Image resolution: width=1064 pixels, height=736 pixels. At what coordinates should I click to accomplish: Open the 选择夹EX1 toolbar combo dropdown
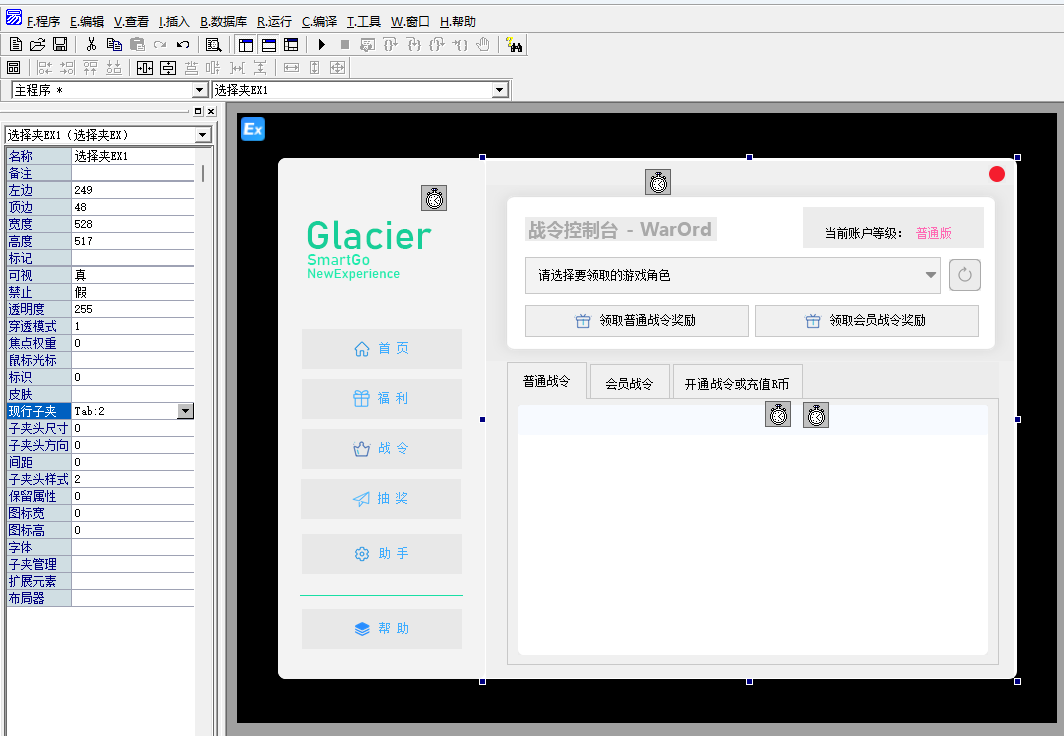pos(500,90)
